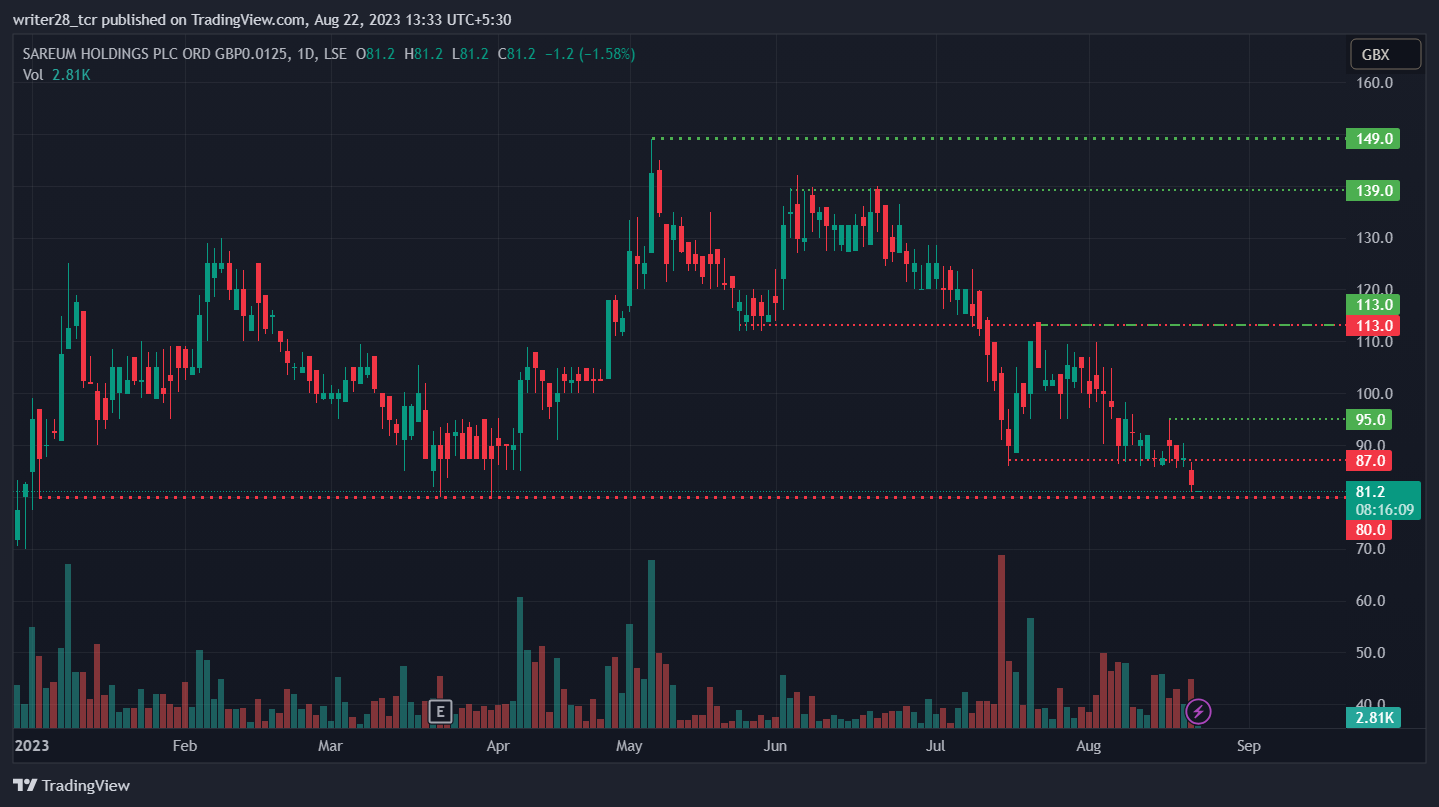1439x807 pixels.
Task: Click the Apr time axis label
Action: (498, 746)
